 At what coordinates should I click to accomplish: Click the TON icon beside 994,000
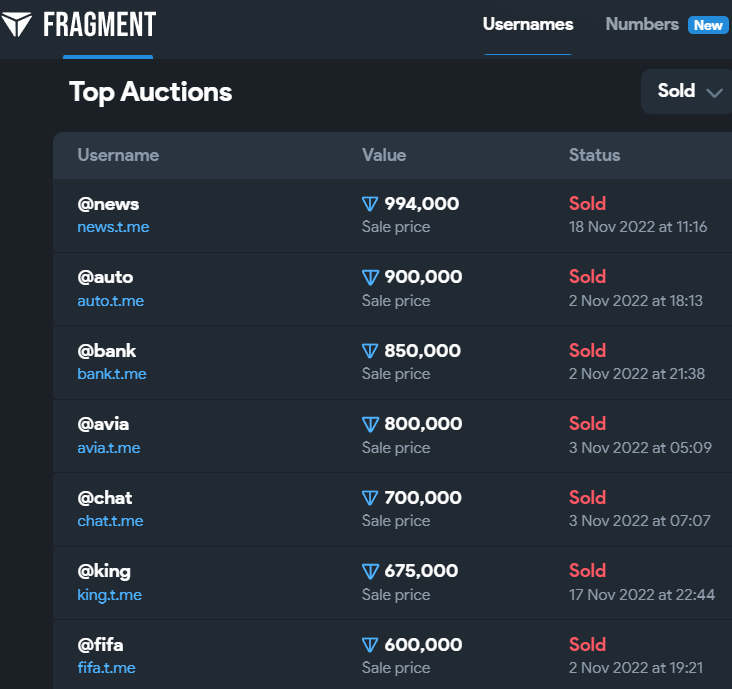370,204
